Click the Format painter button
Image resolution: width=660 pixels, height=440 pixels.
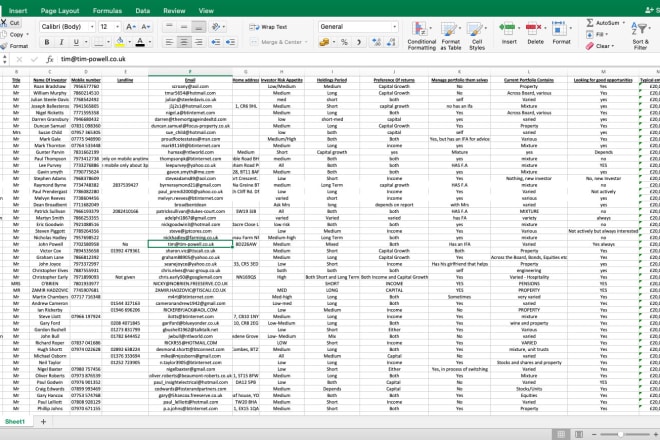pyautogui.click(x=14, y=46)
